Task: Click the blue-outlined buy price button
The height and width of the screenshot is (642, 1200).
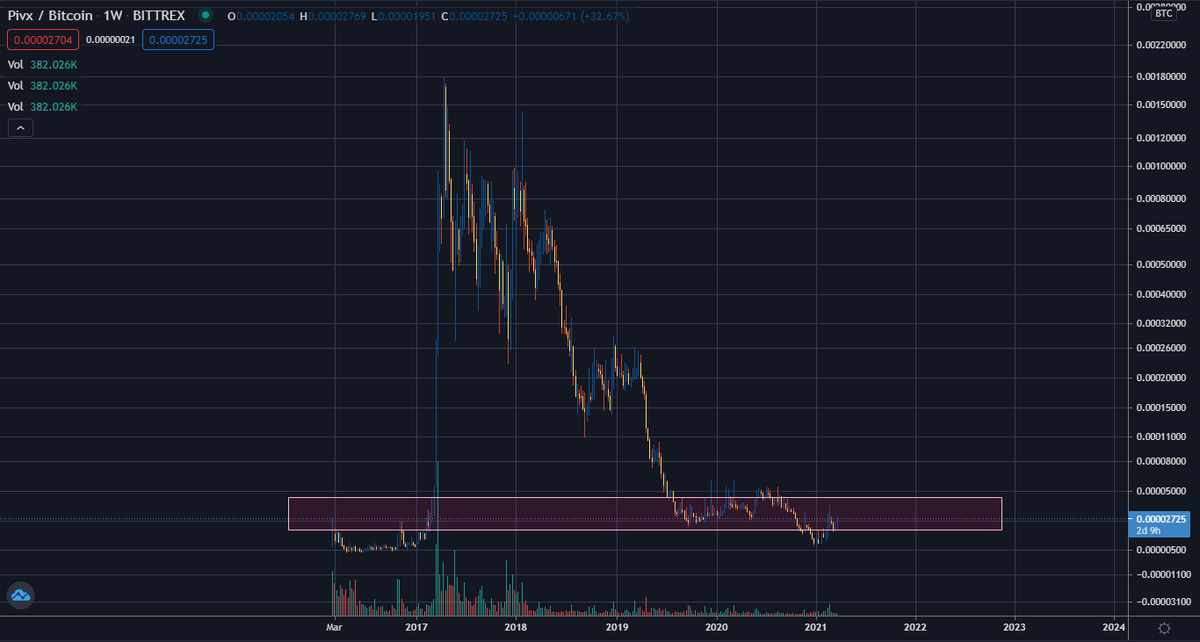Action: point(177,39)
